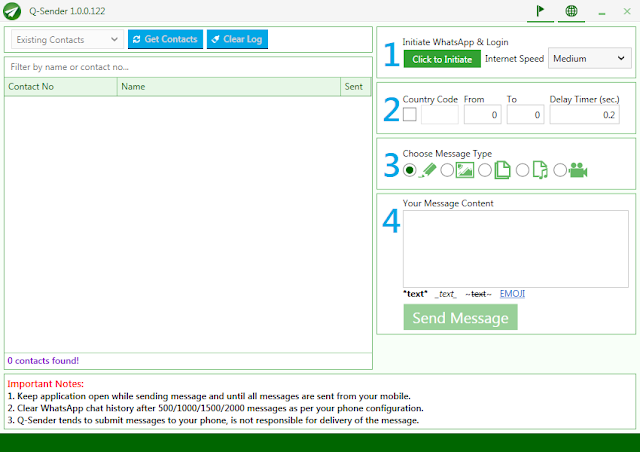The width and height of the screenshot is (640, 452).
Task: Click the Q-Sender paper plane logo
Action: pyautogui.click(x=12, y=11)
